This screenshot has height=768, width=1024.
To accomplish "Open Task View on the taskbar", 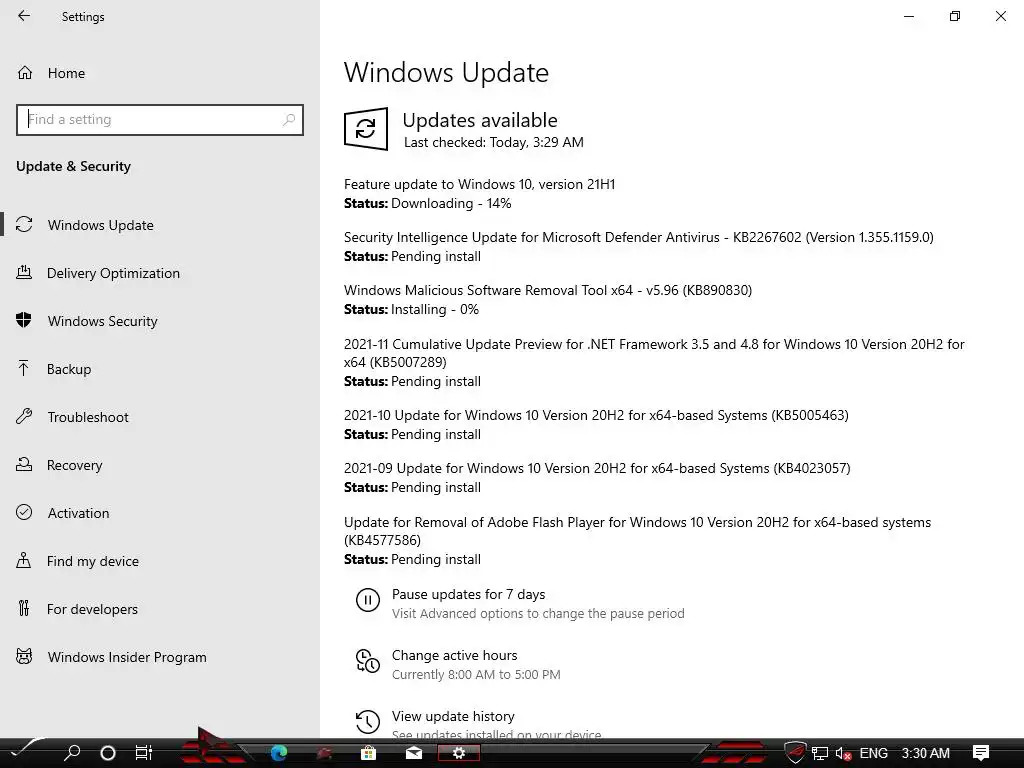I will [144, 753].
